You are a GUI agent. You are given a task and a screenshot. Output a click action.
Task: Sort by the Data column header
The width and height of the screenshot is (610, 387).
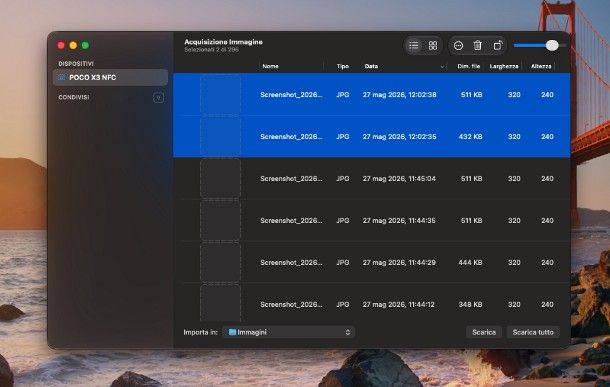tap(371, 66)
